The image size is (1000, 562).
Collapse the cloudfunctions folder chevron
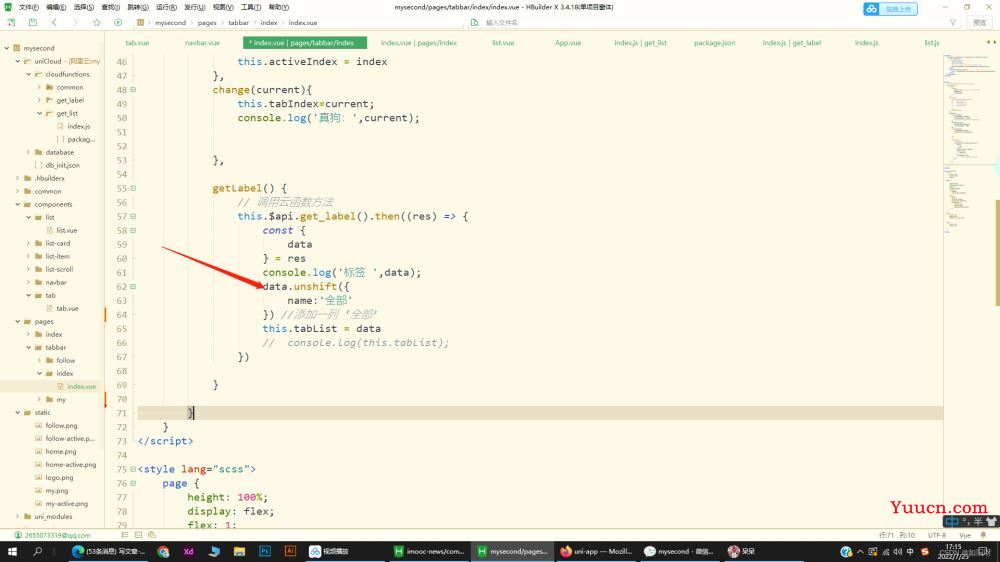tap(29, 74)
